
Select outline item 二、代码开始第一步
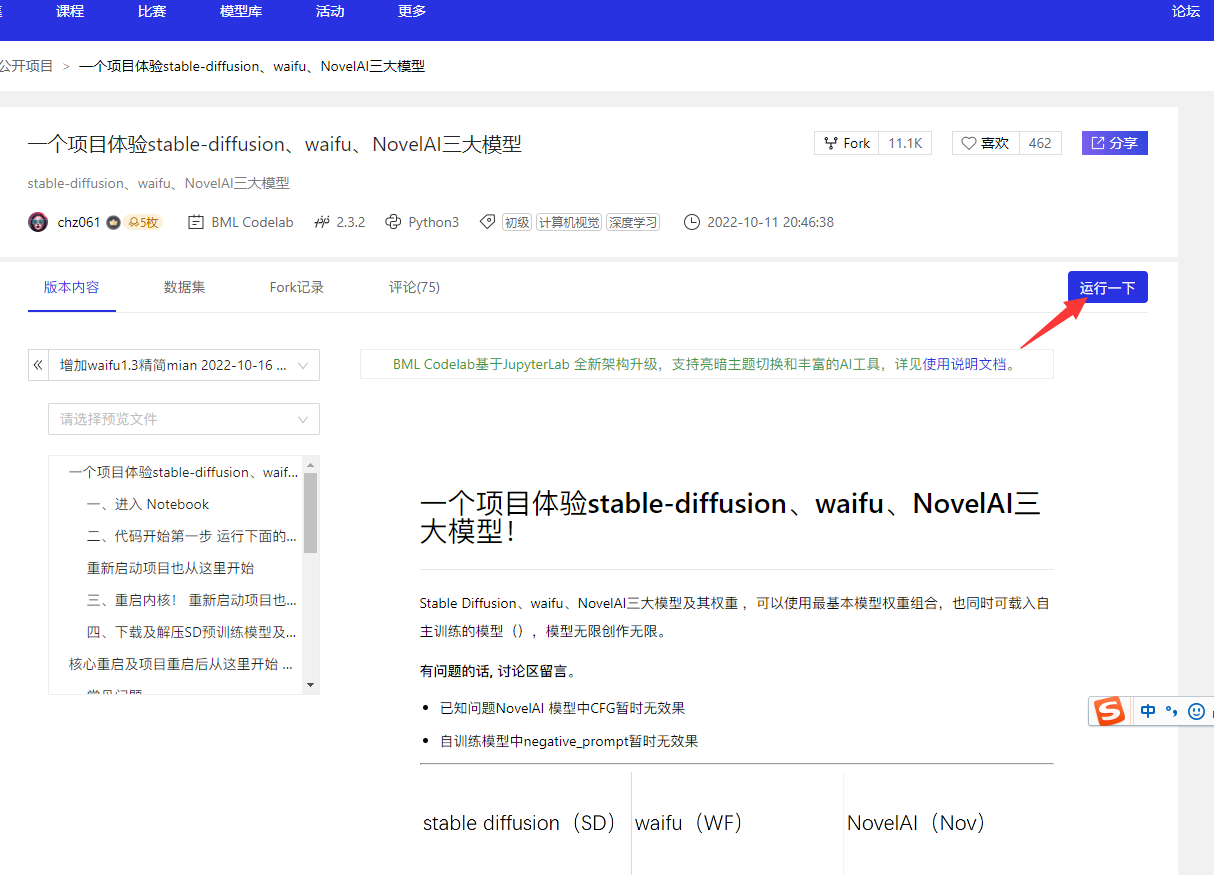191,536
